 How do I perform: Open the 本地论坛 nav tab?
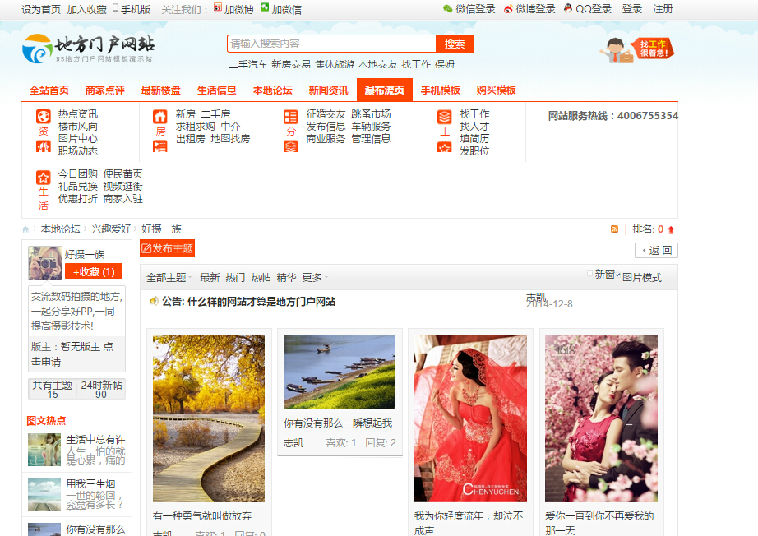click(273, 90)
